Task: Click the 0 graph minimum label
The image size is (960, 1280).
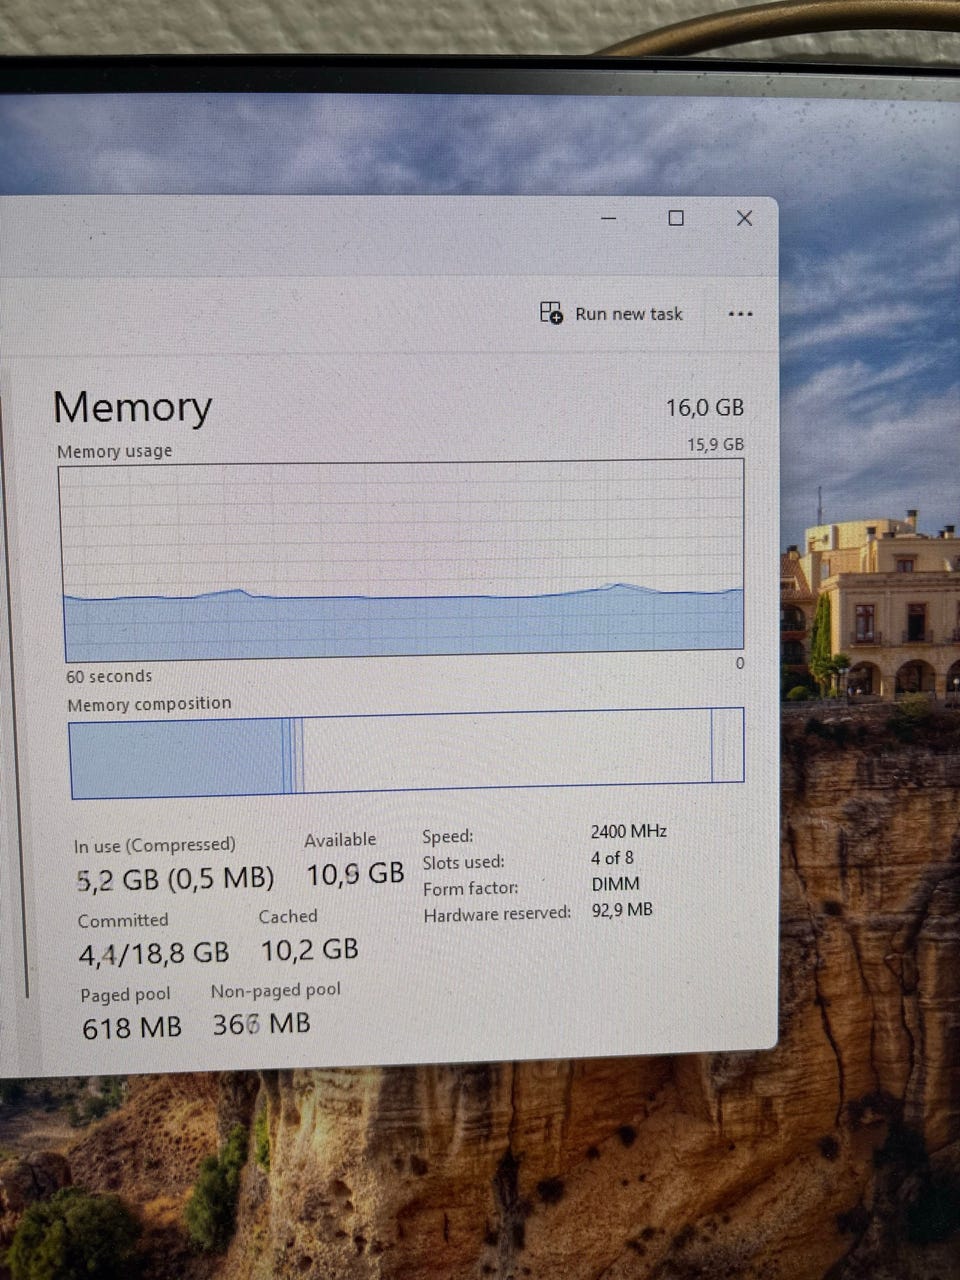Action: click(x=740, y=663)
